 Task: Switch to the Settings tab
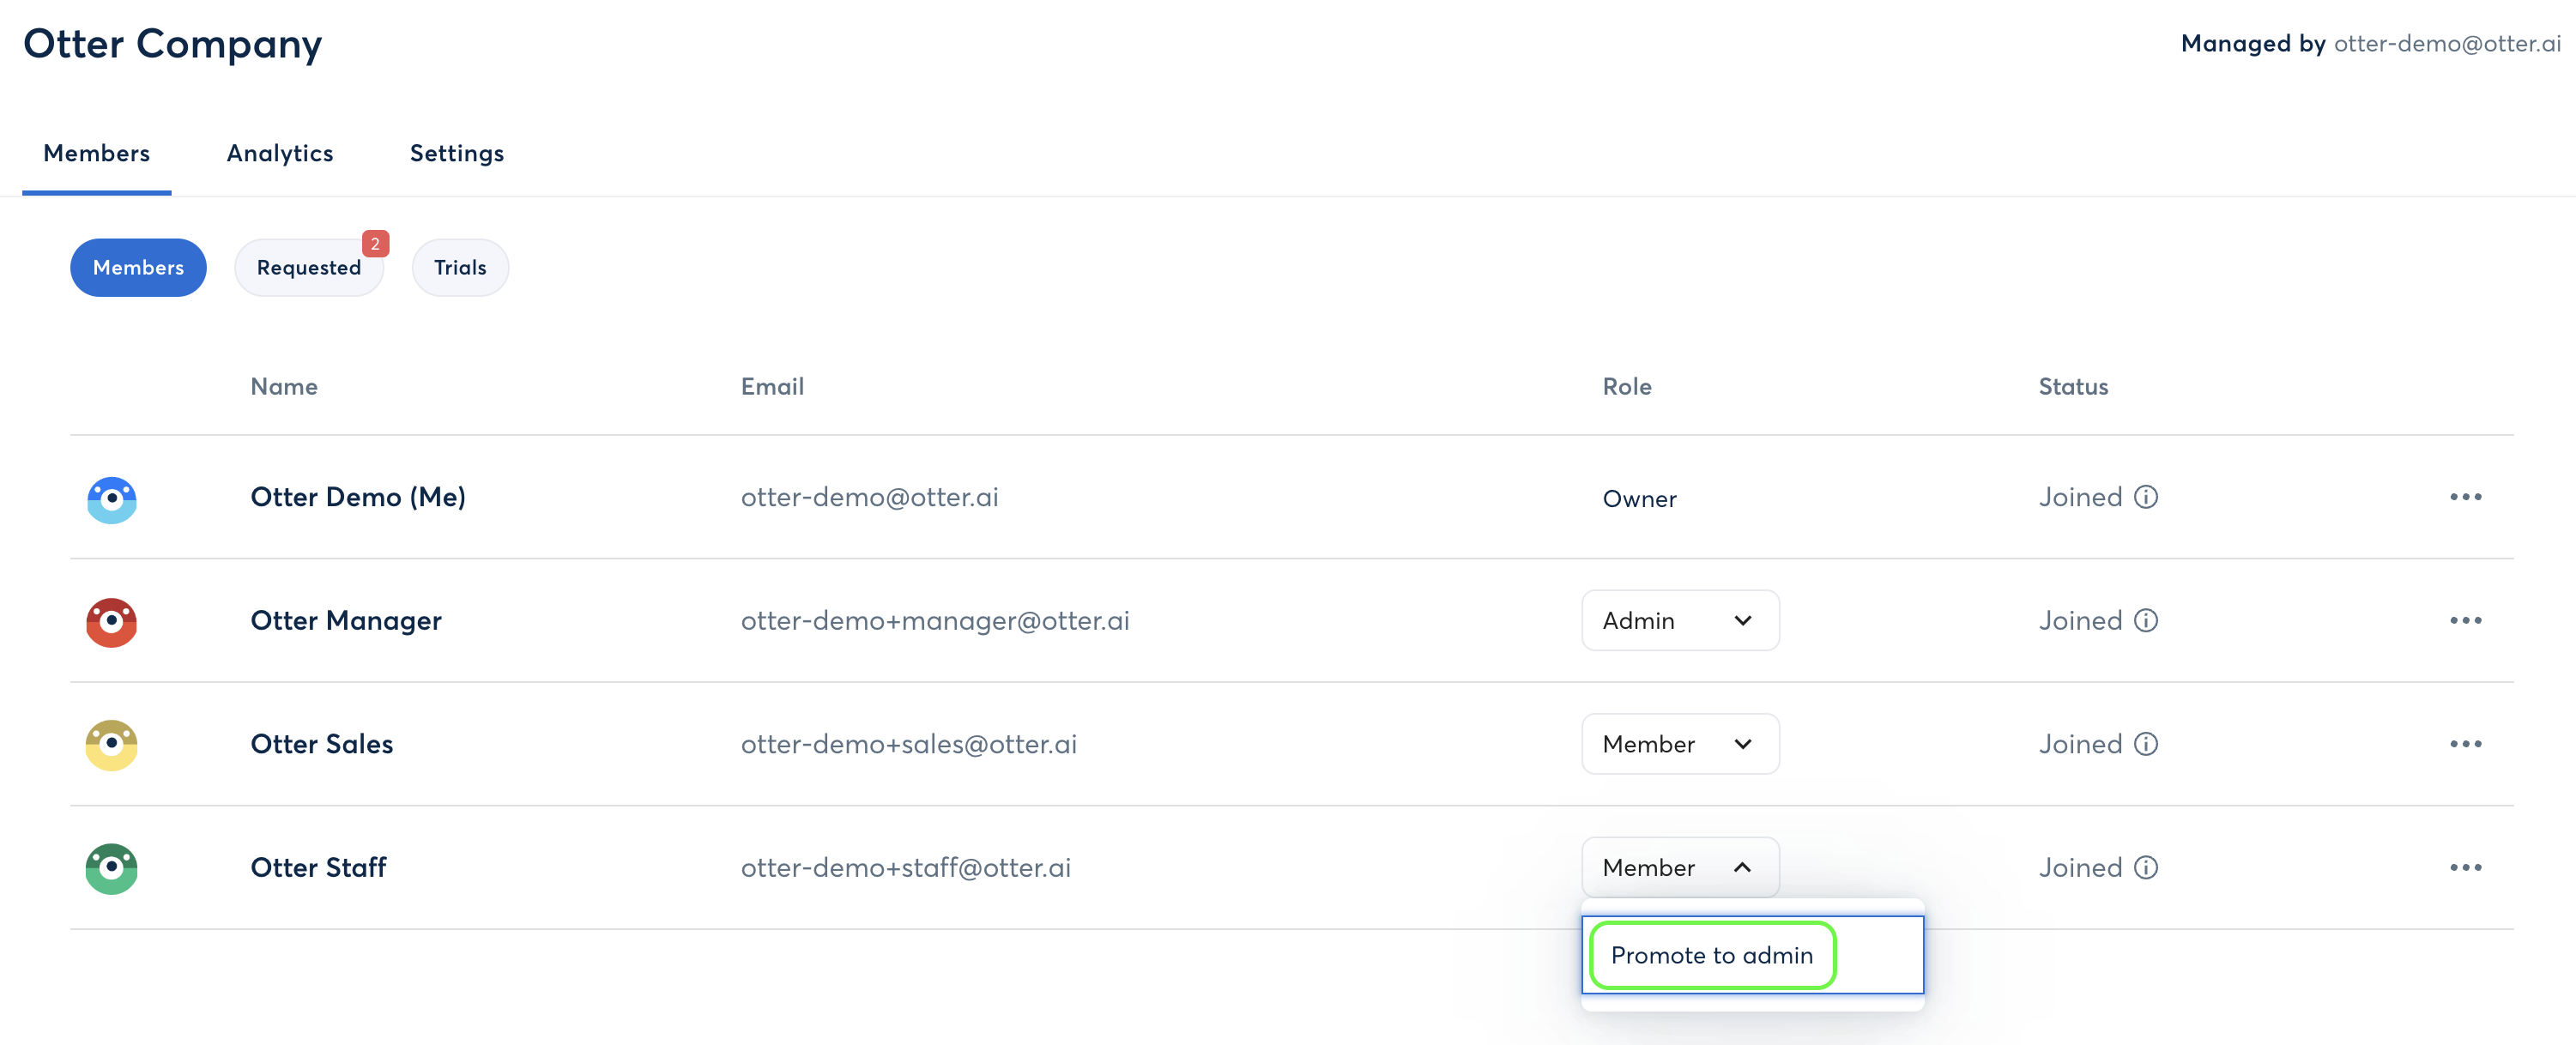pos(457,153)
